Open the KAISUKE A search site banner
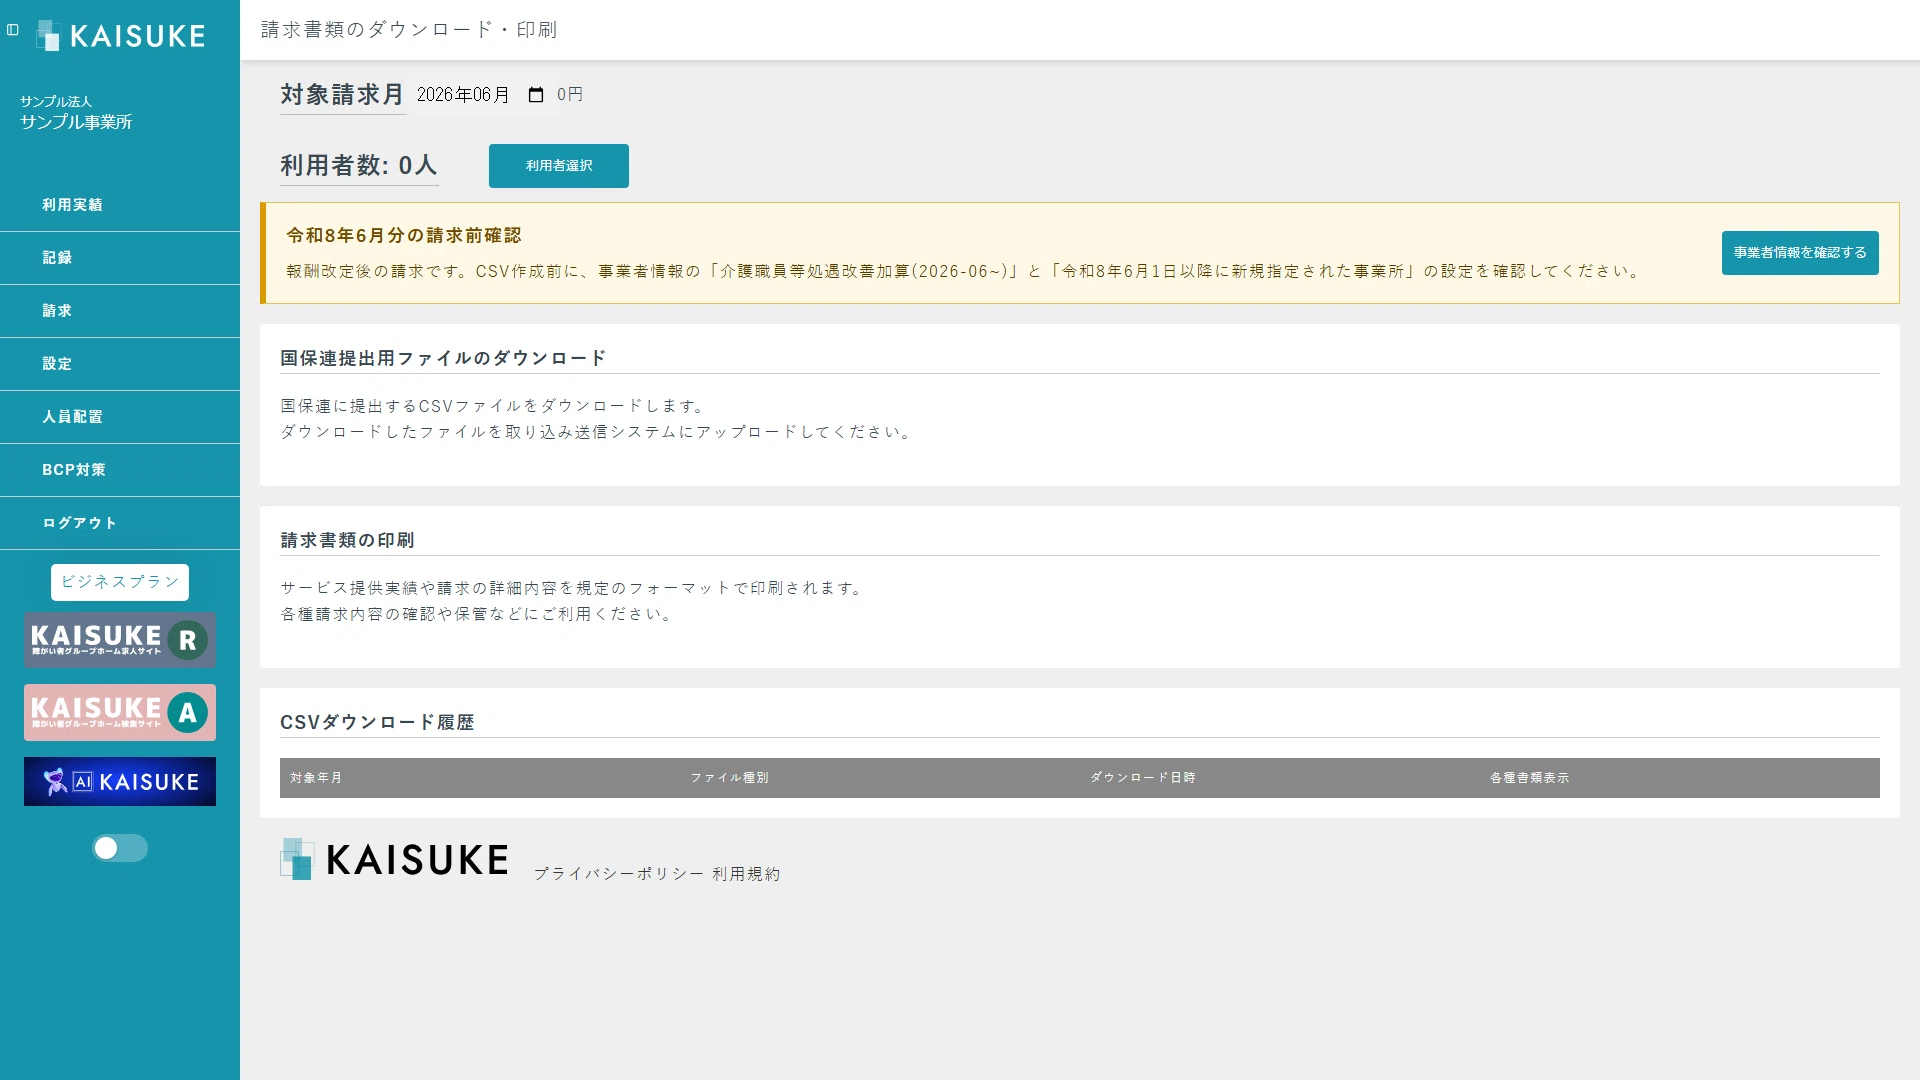This screenshot has height=1080, width=1920. pos(120,712)
